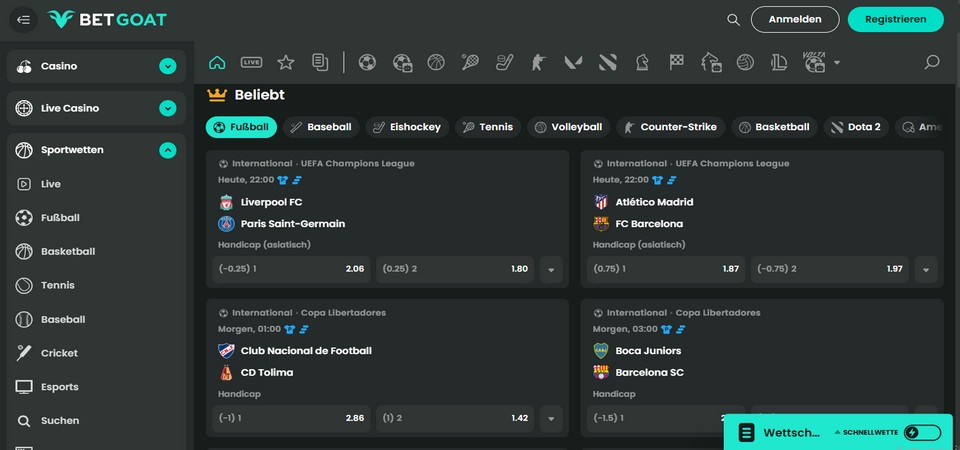Screen dimensions: 960x450
Task: Go to the sports home icon
Action: tap(217, 62)
